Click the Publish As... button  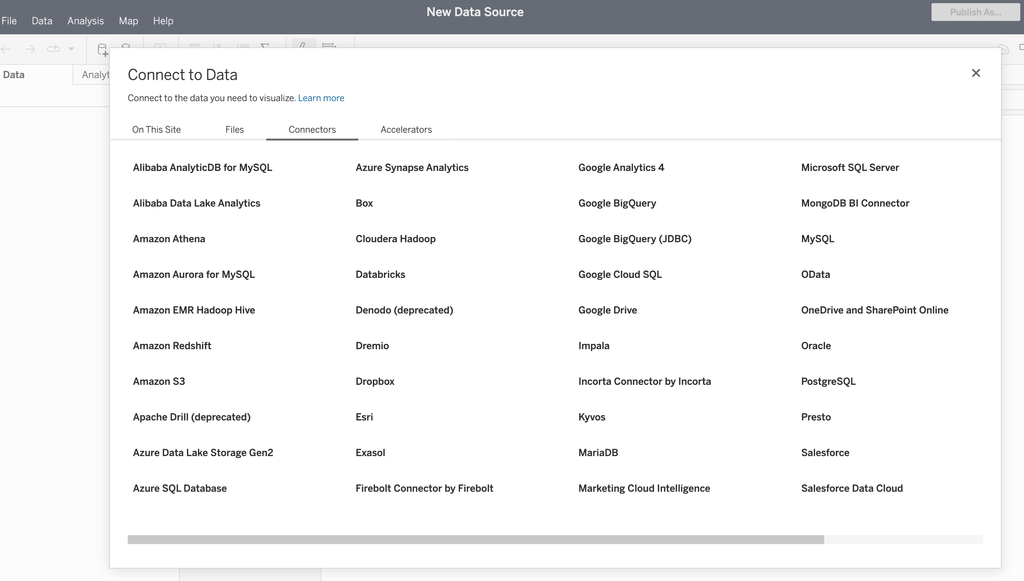975,12
